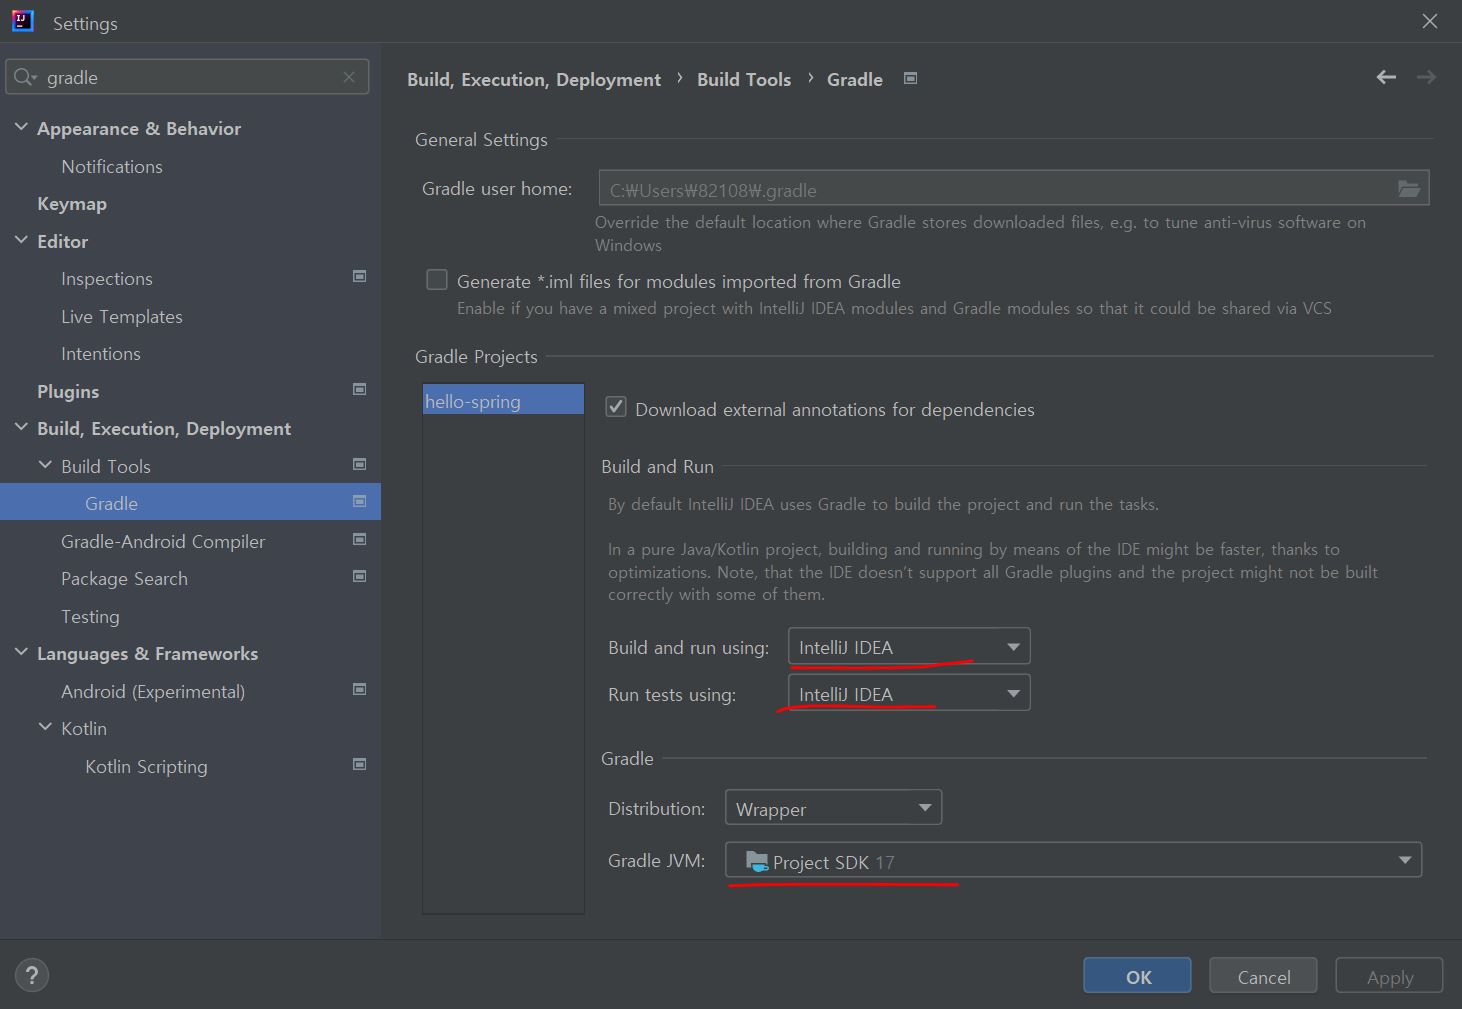
Task: Click project icon beside Build Tools row
Action: coord(360,464)
